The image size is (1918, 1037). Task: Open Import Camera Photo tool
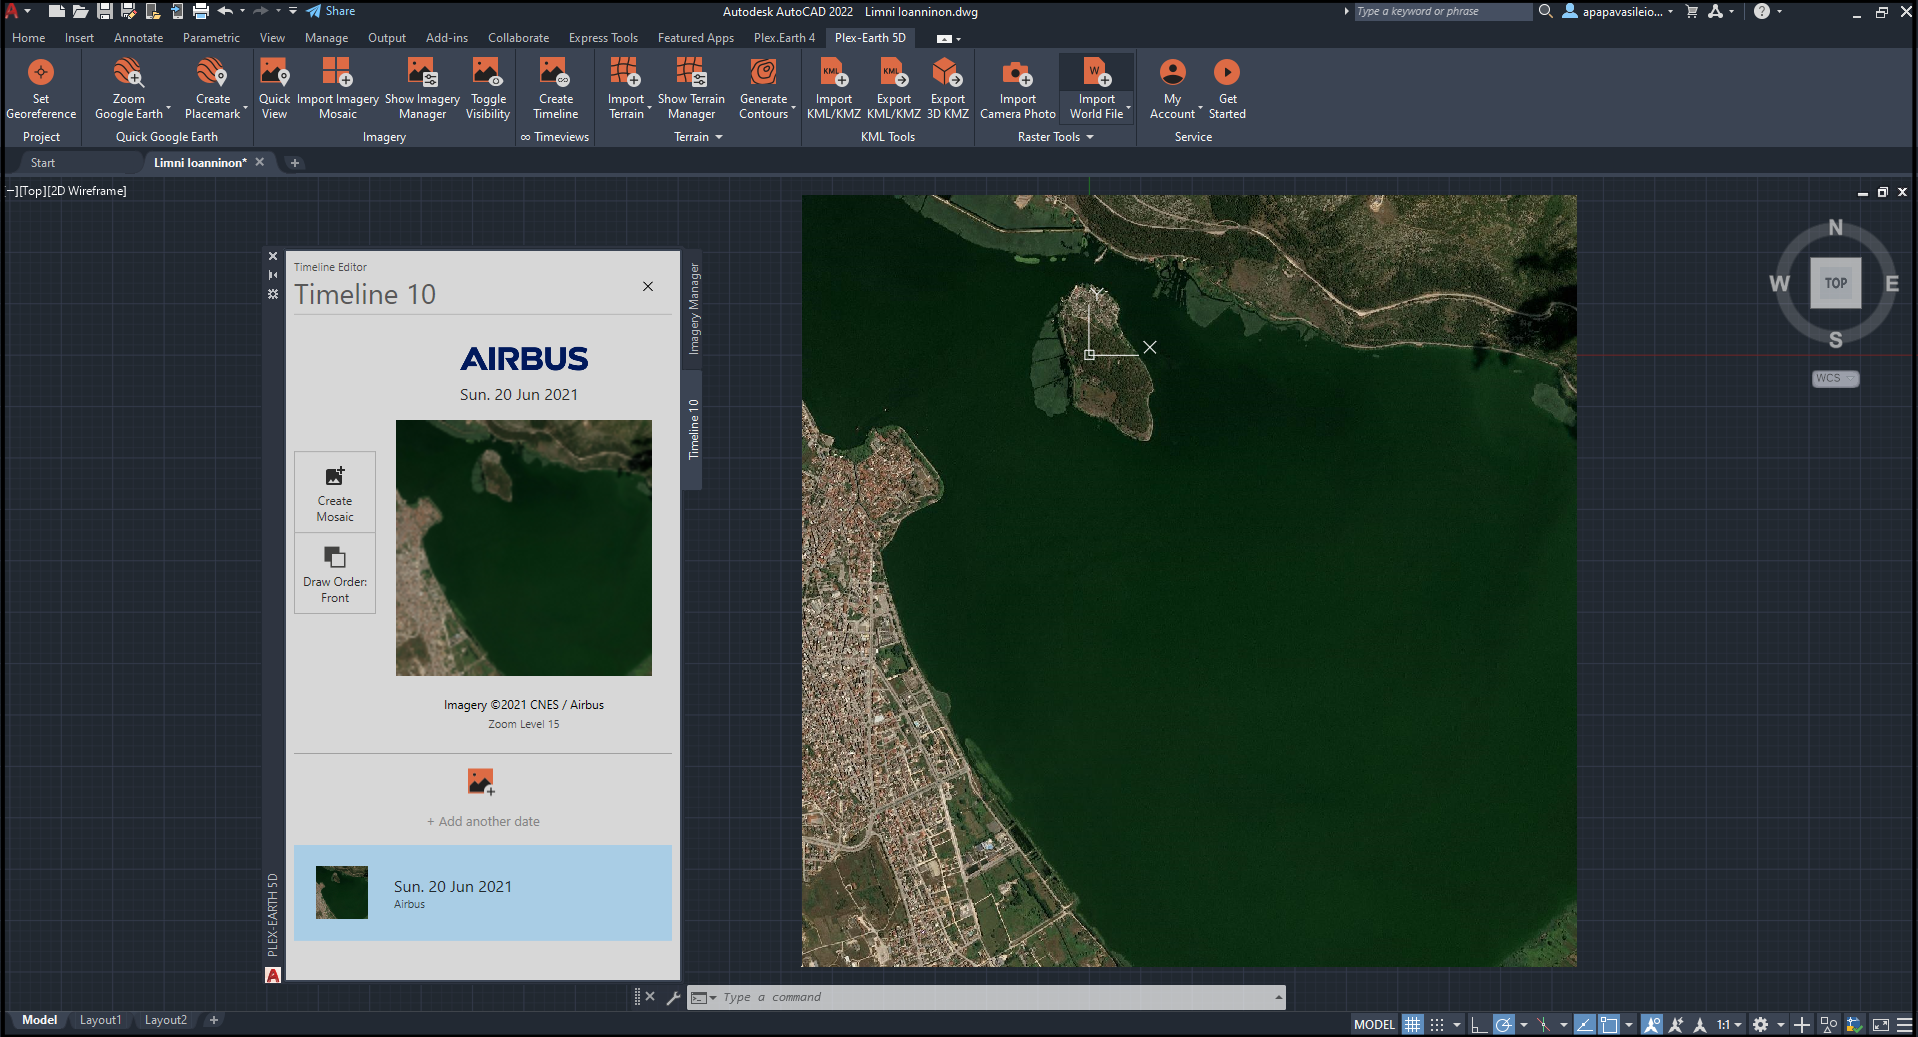click(x=1017, y=89)
